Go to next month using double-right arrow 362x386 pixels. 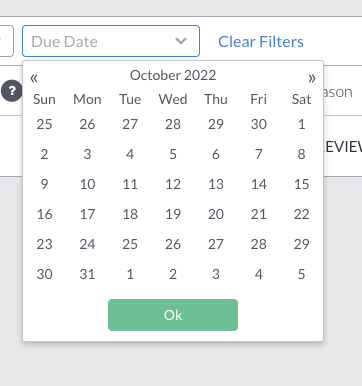point(312,78)
